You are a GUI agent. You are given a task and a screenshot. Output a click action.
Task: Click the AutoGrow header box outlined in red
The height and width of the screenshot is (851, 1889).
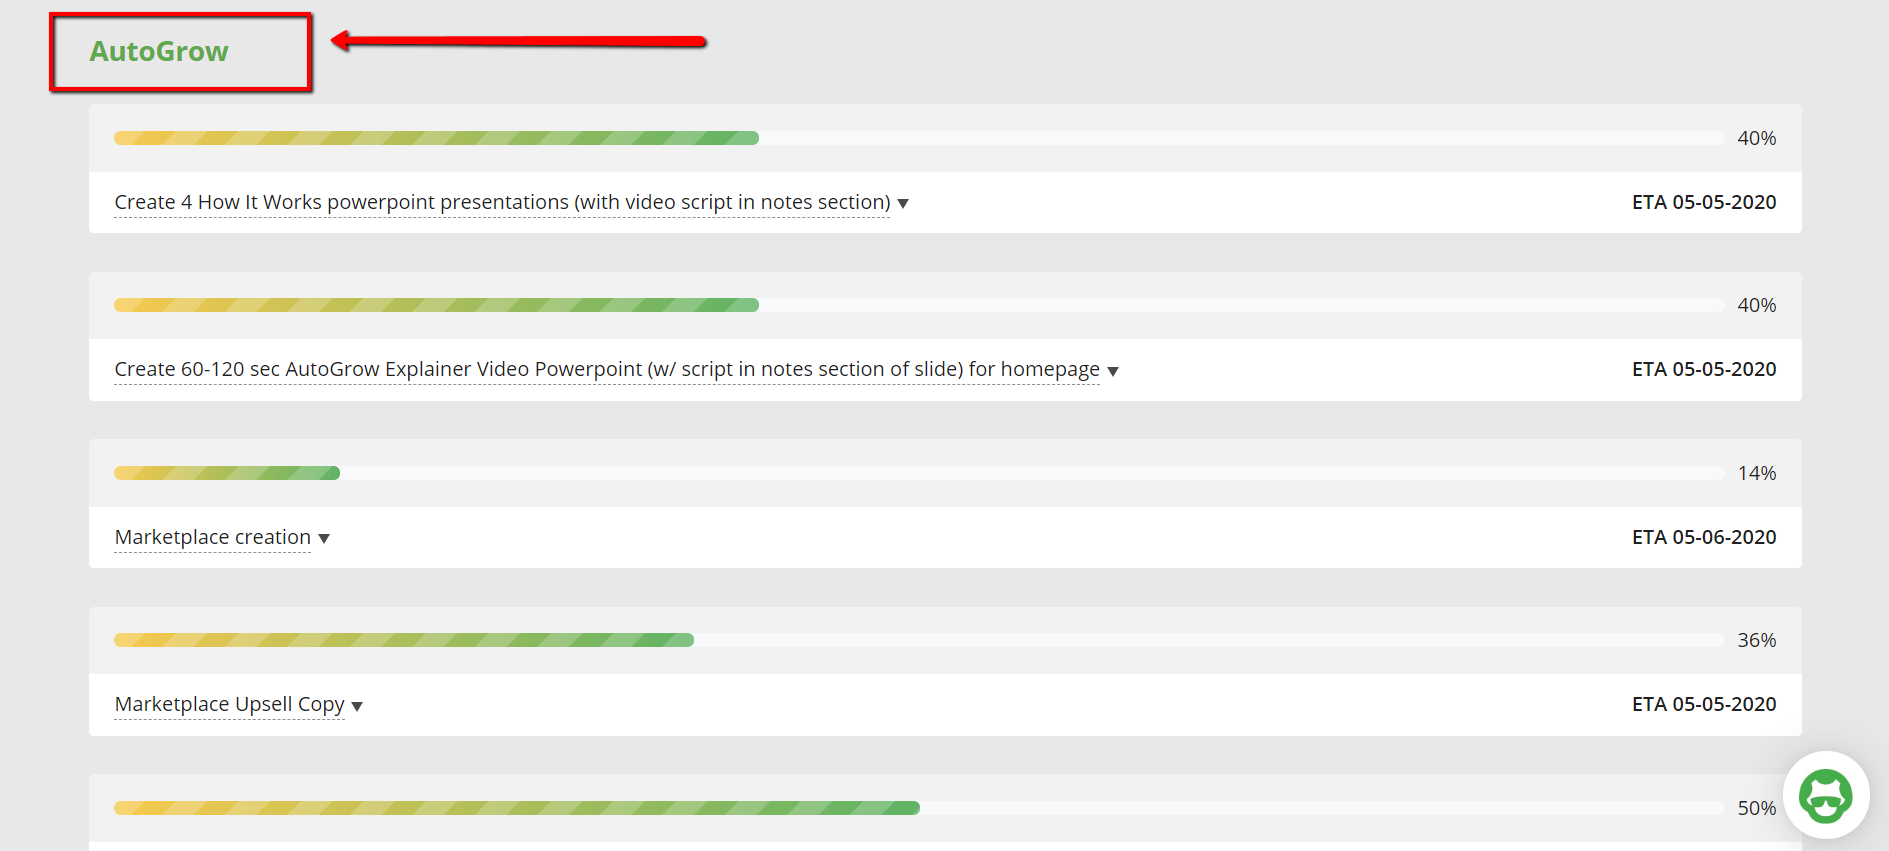(180, 51)
